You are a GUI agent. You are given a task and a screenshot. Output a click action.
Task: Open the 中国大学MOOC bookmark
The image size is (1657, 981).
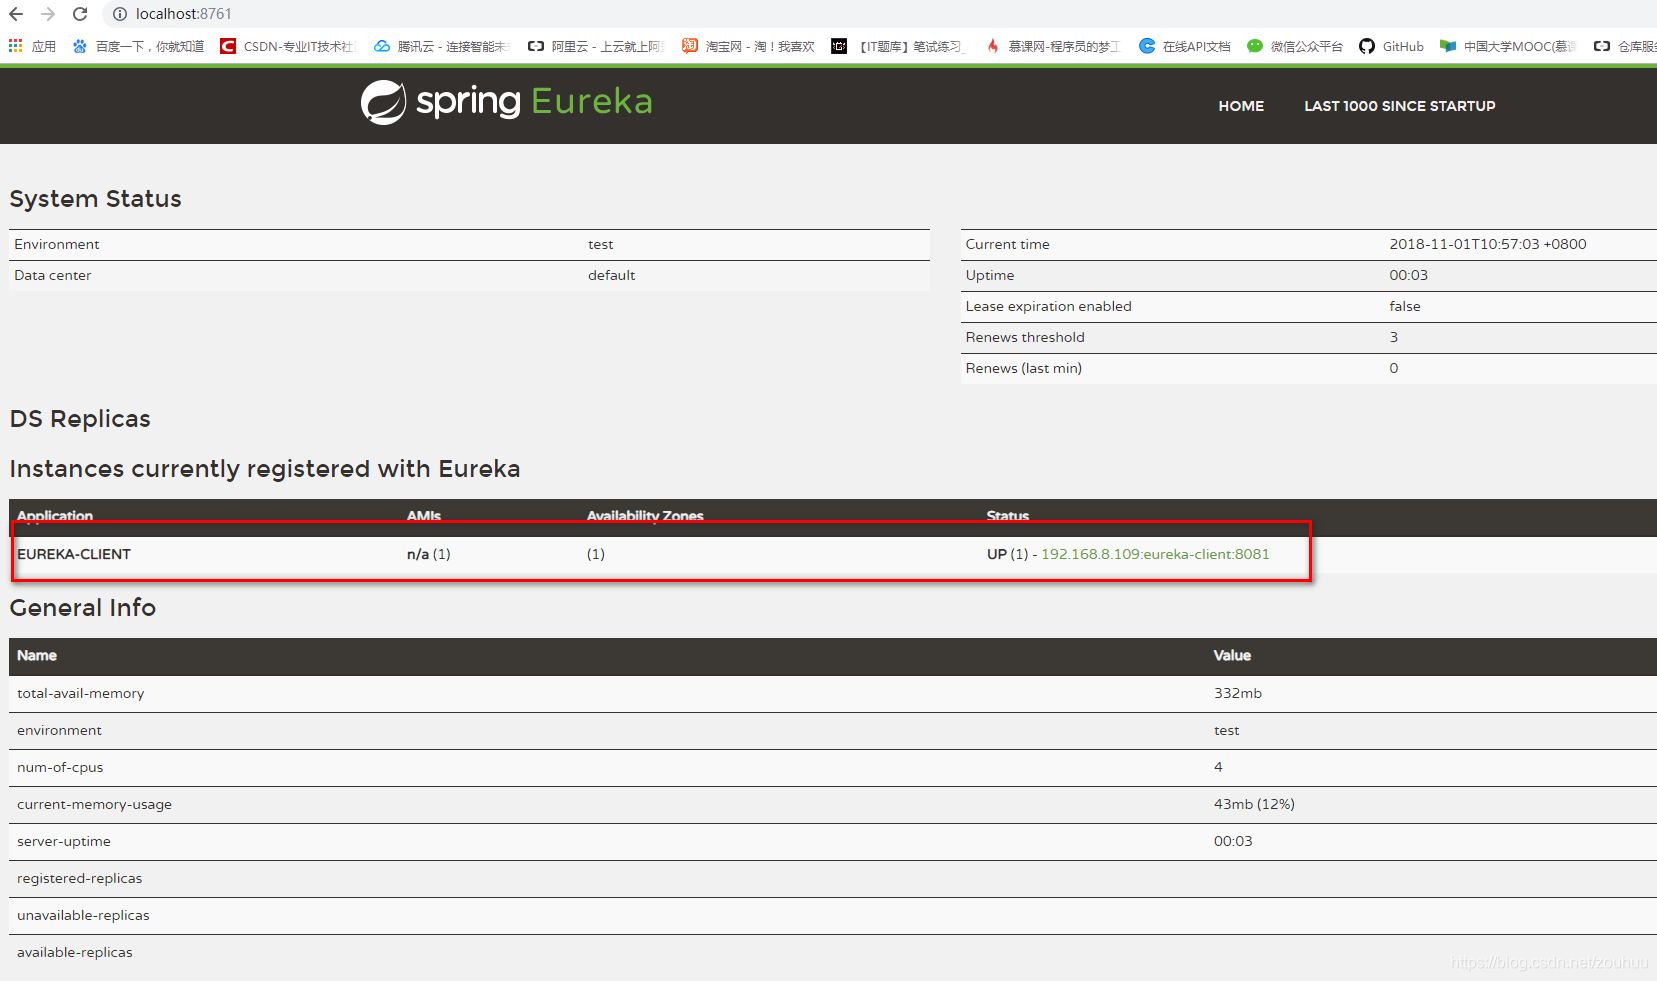tap(1508, 46)
